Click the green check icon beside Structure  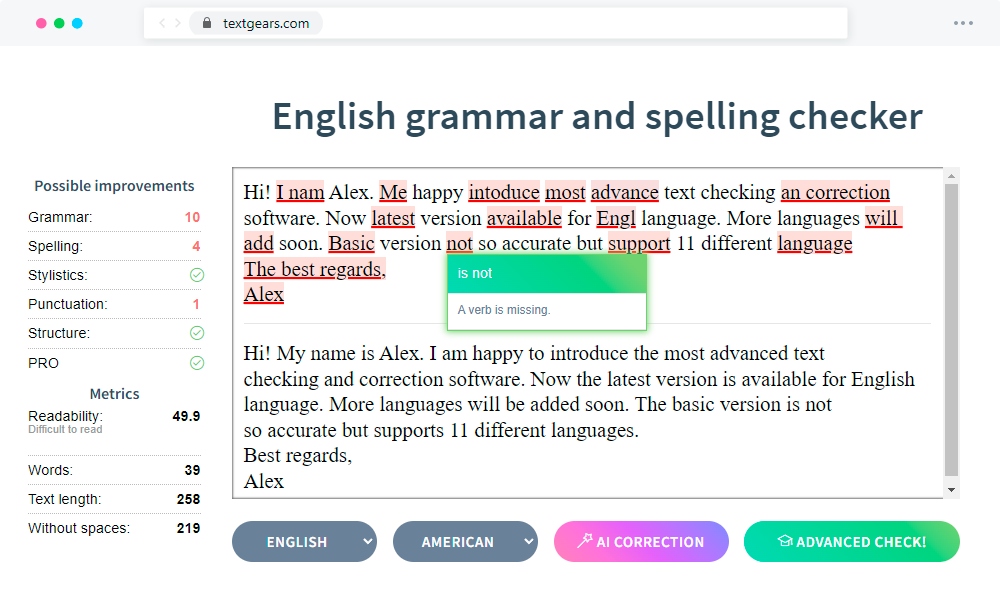point(197,332)
